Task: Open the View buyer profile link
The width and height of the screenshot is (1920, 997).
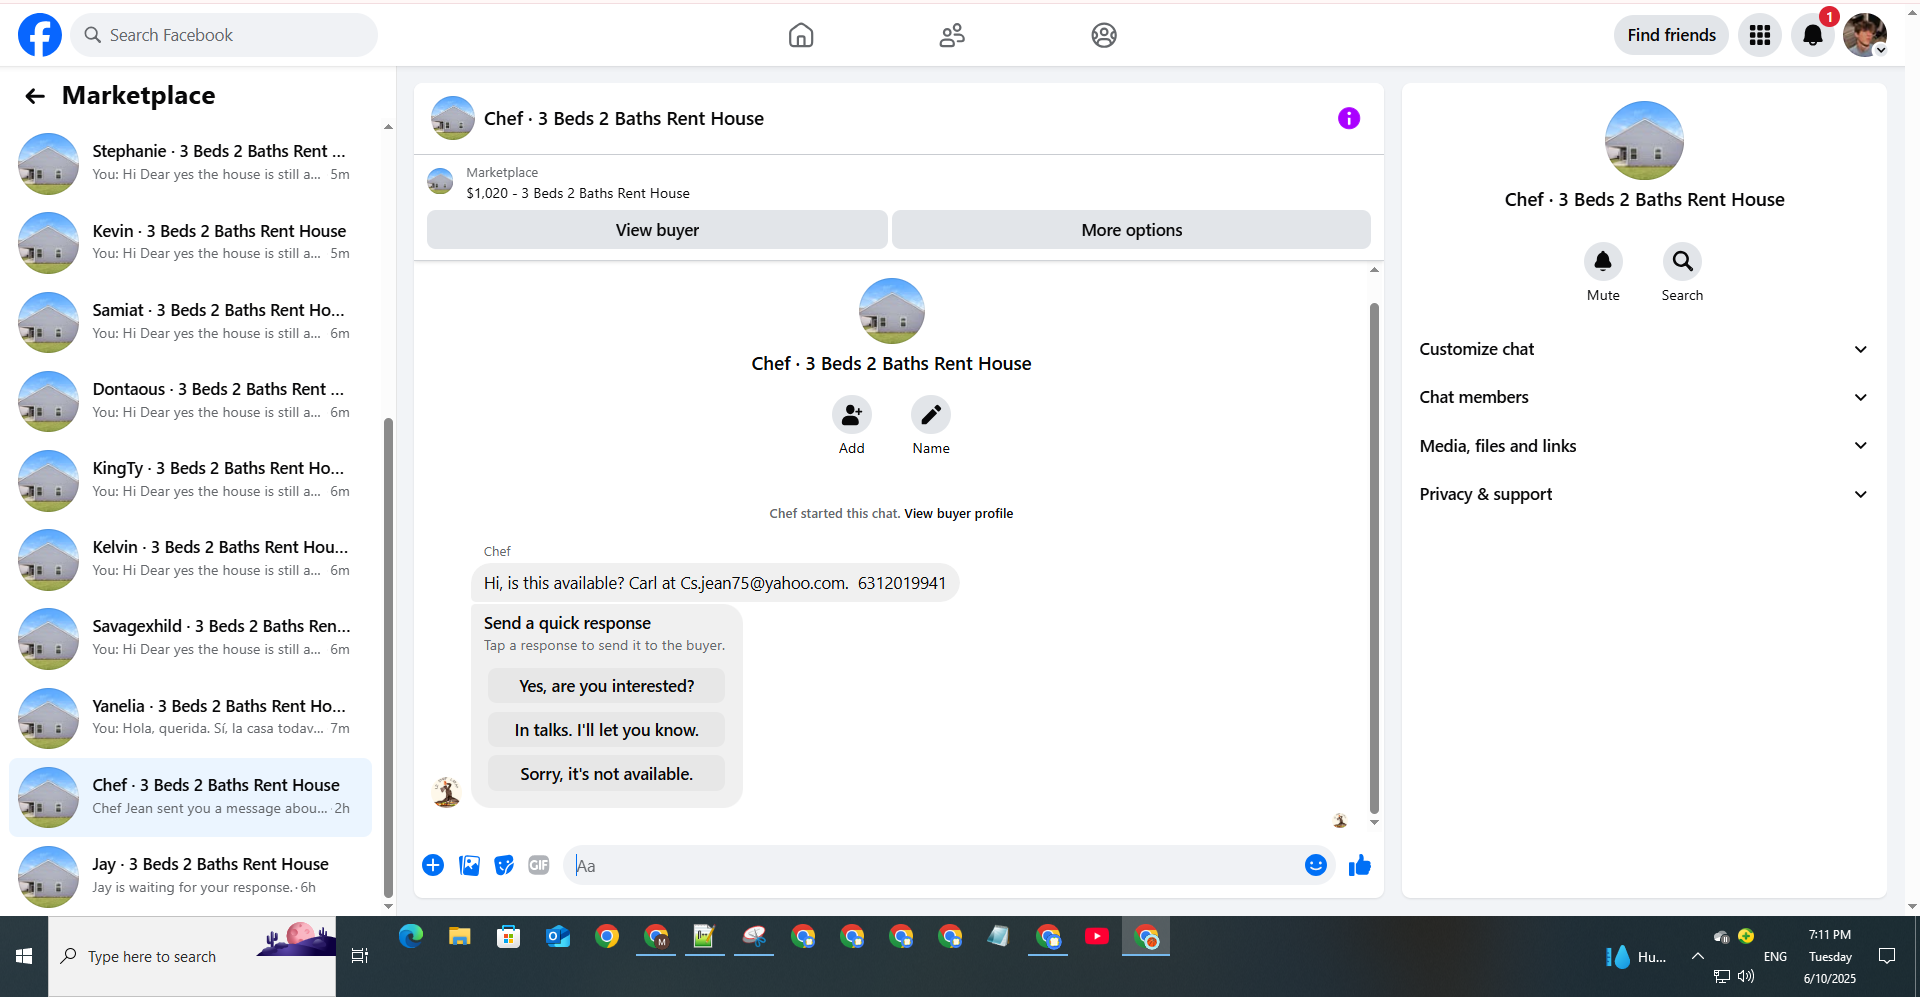Action: click(x=958, y=514)
